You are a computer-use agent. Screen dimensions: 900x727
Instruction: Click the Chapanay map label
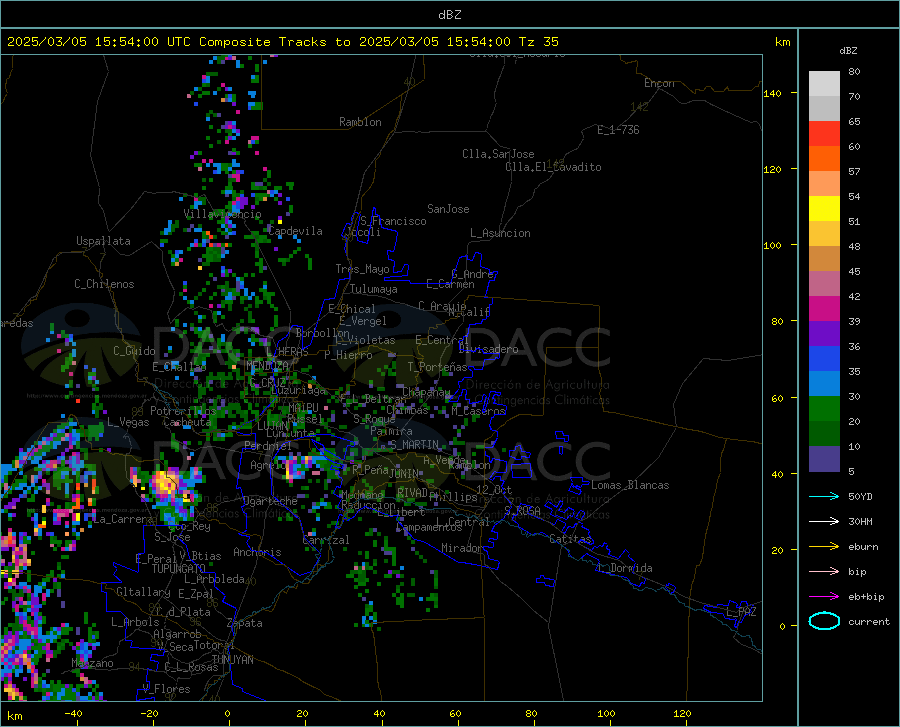point(426,392)
